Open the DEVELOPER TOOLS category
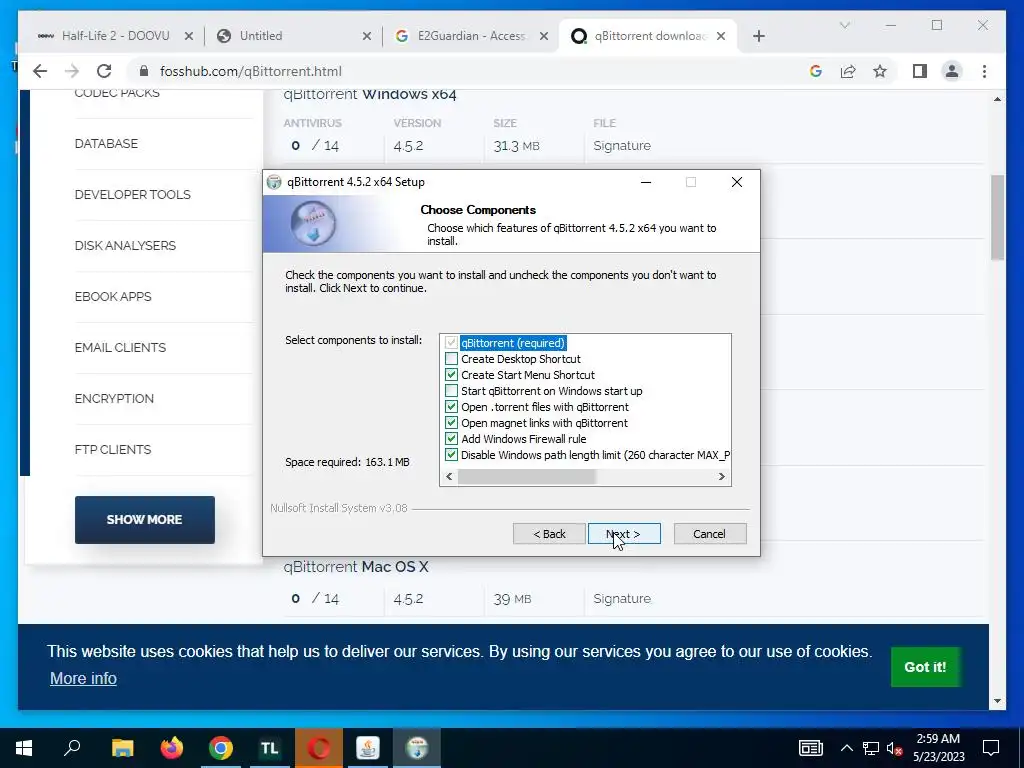The image size is (1024, 768). 133,195
